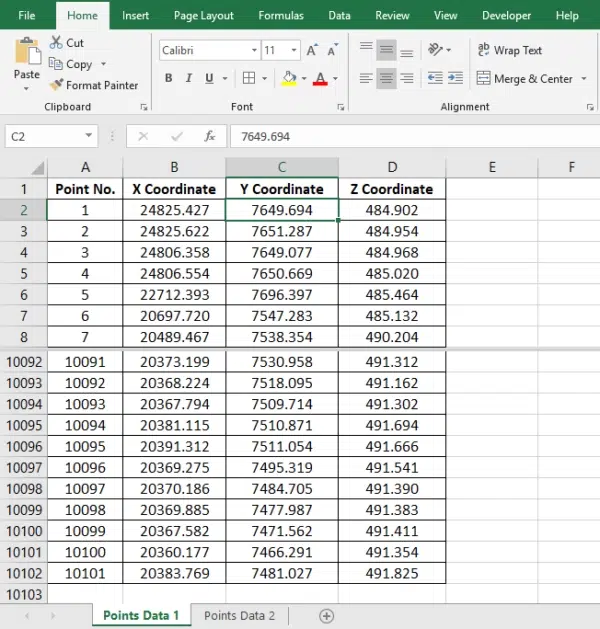This screenshot has width=600, height=629.
Task: Open the font name dropdown
Action: pos(254,50)
